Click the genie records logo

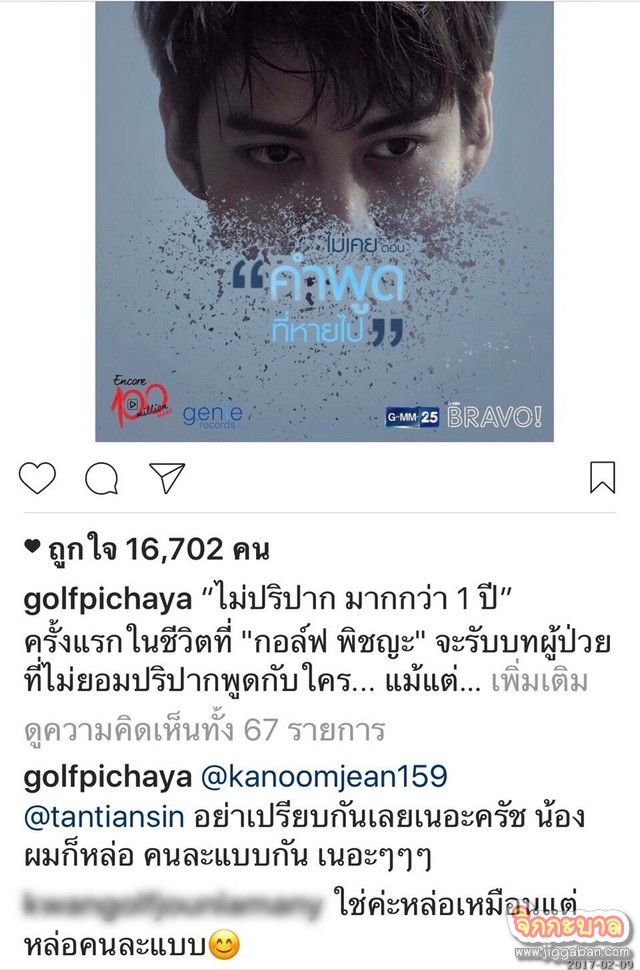coord(213,416)
